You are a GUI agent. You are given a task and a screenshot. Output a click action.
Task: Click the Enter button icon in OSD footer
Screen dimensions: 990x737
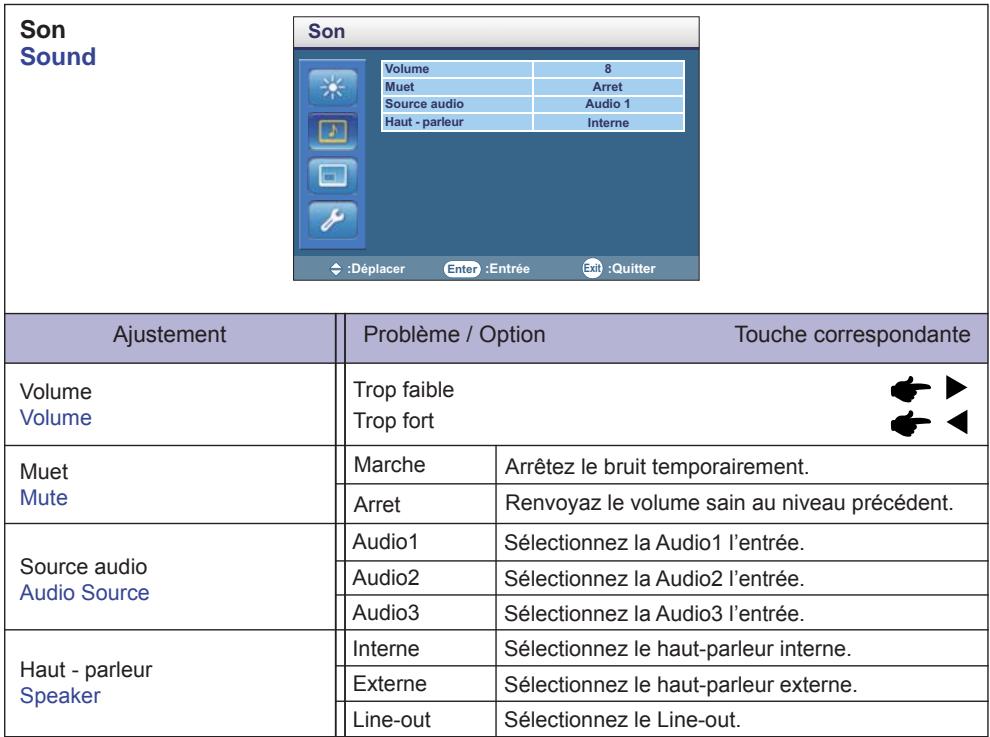(x=462, y=269)
